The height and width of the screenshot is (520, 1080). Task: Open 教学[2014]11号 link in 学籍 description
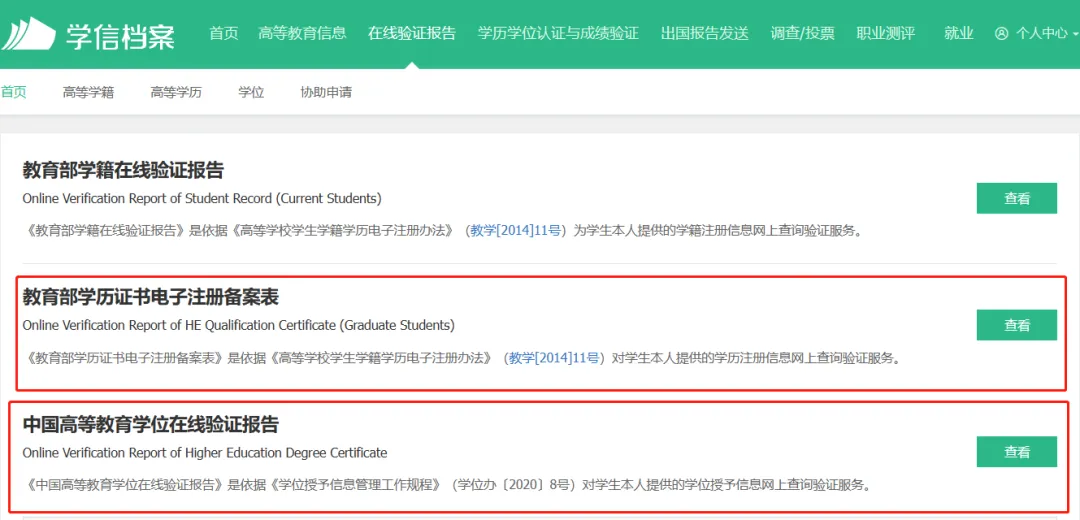516,231
